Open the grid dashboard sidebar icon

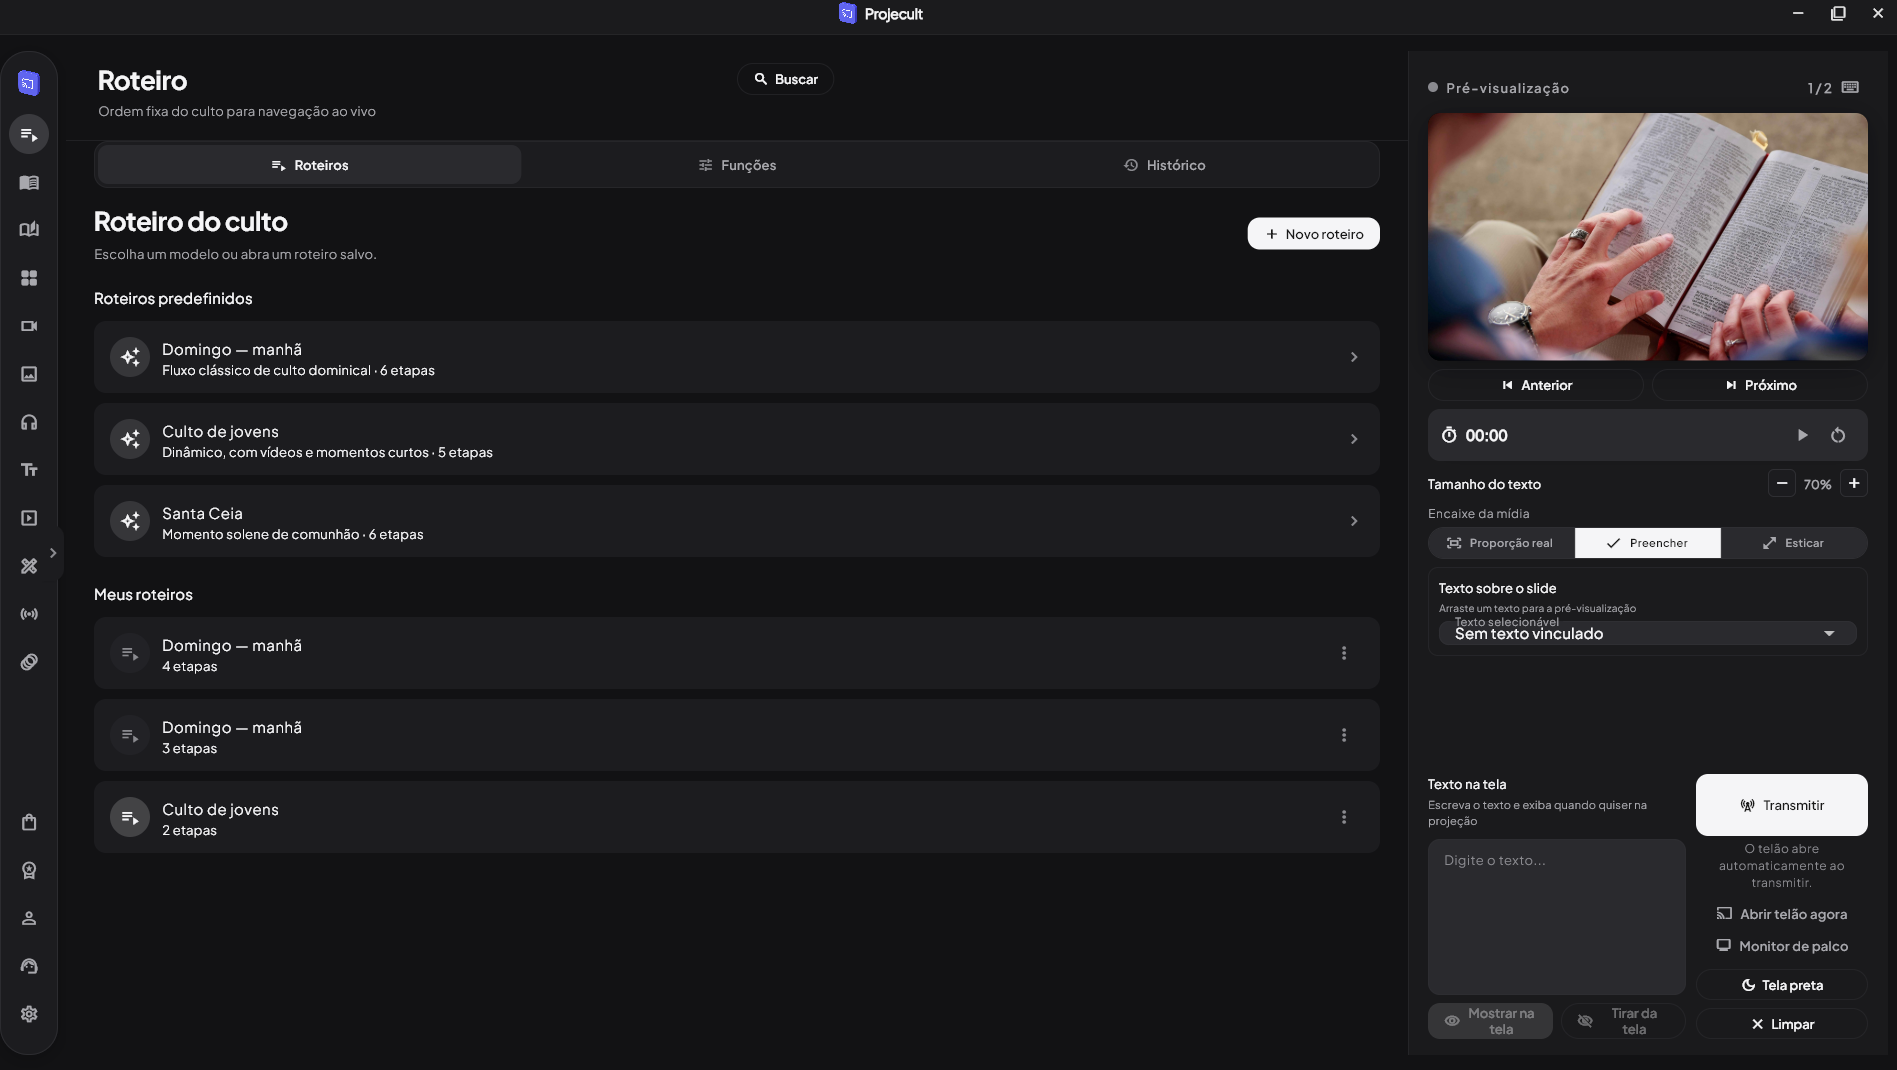(x=29, y=278)
